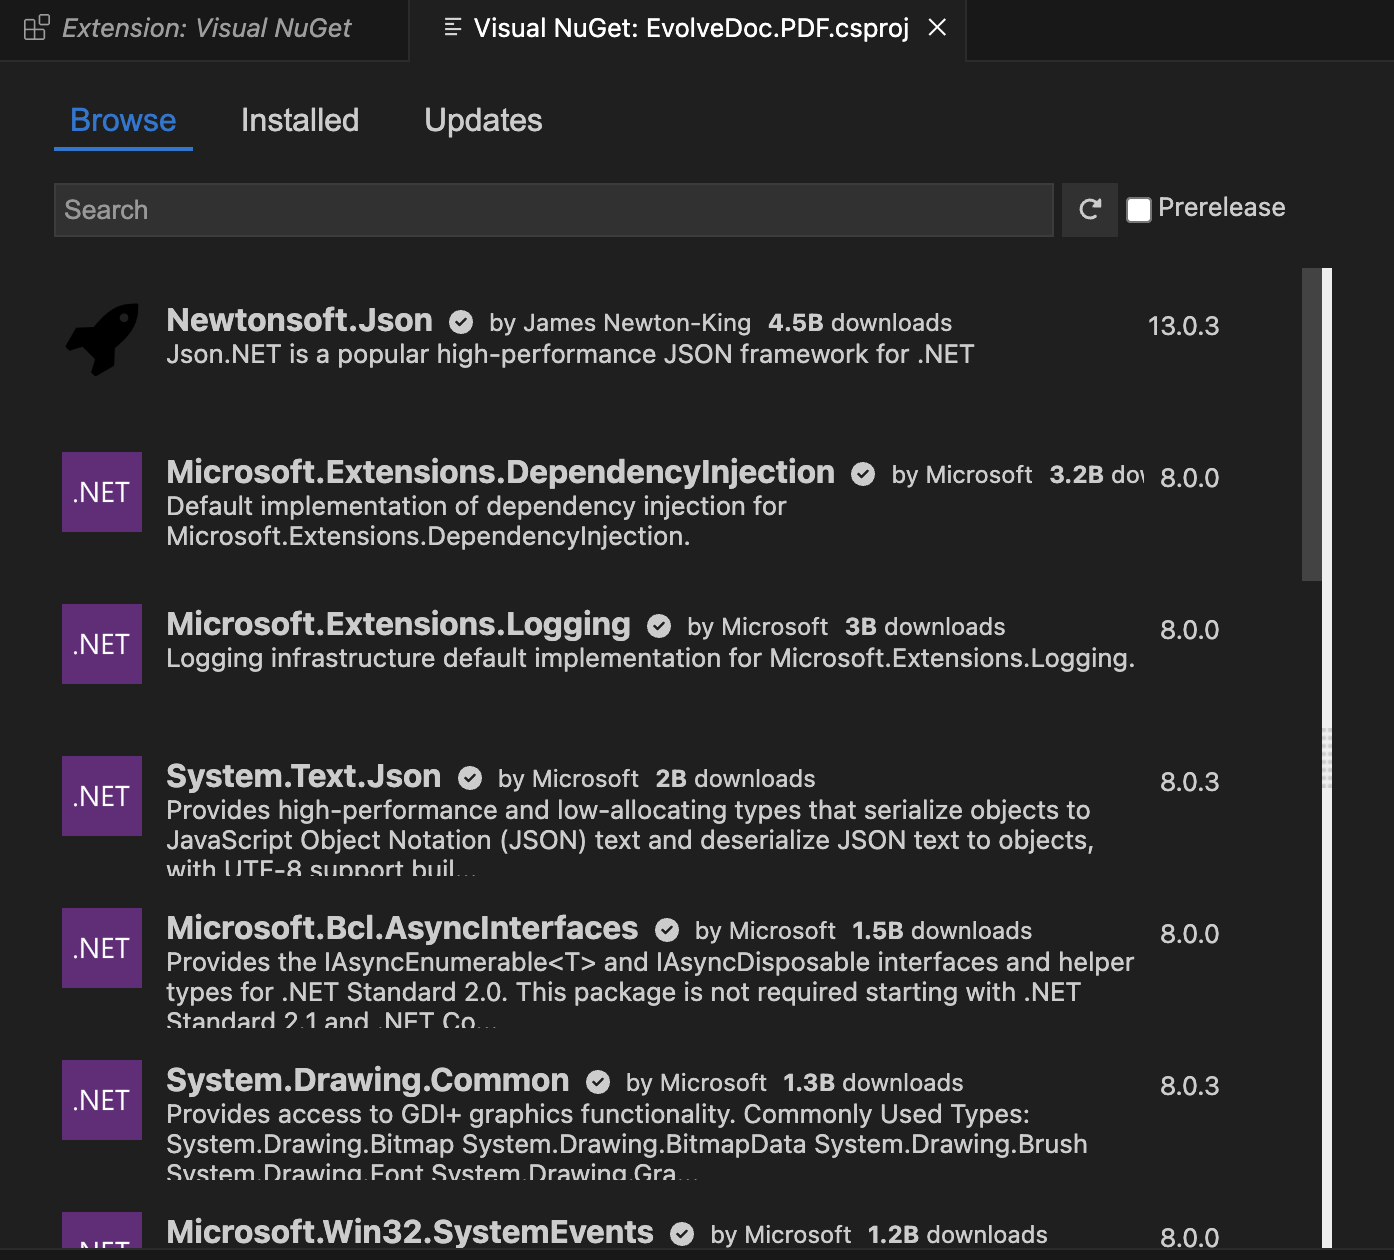Click .NET icon of System.Drawing.Common

102,1100
